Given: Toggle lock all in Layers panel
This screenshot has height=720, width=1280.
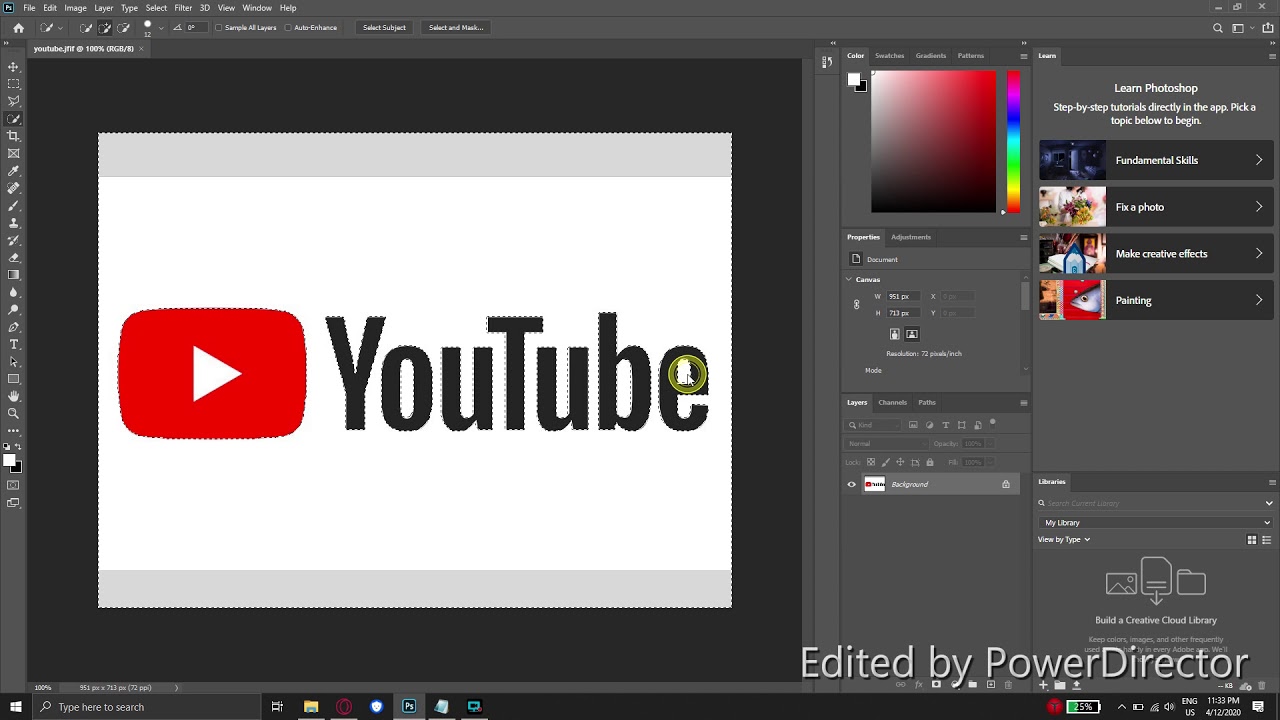Looking at the screenshot, I should coord(930,462).
